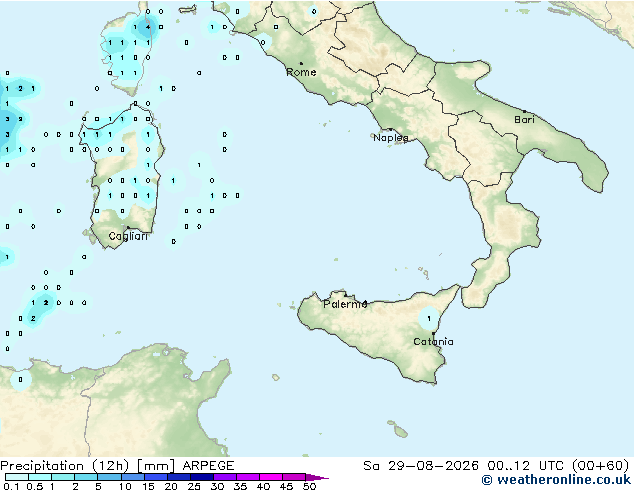Pick the 0.5–1 mm legend swatch
This screenshot has height=490, width=634.
click(x=40, y=477)
